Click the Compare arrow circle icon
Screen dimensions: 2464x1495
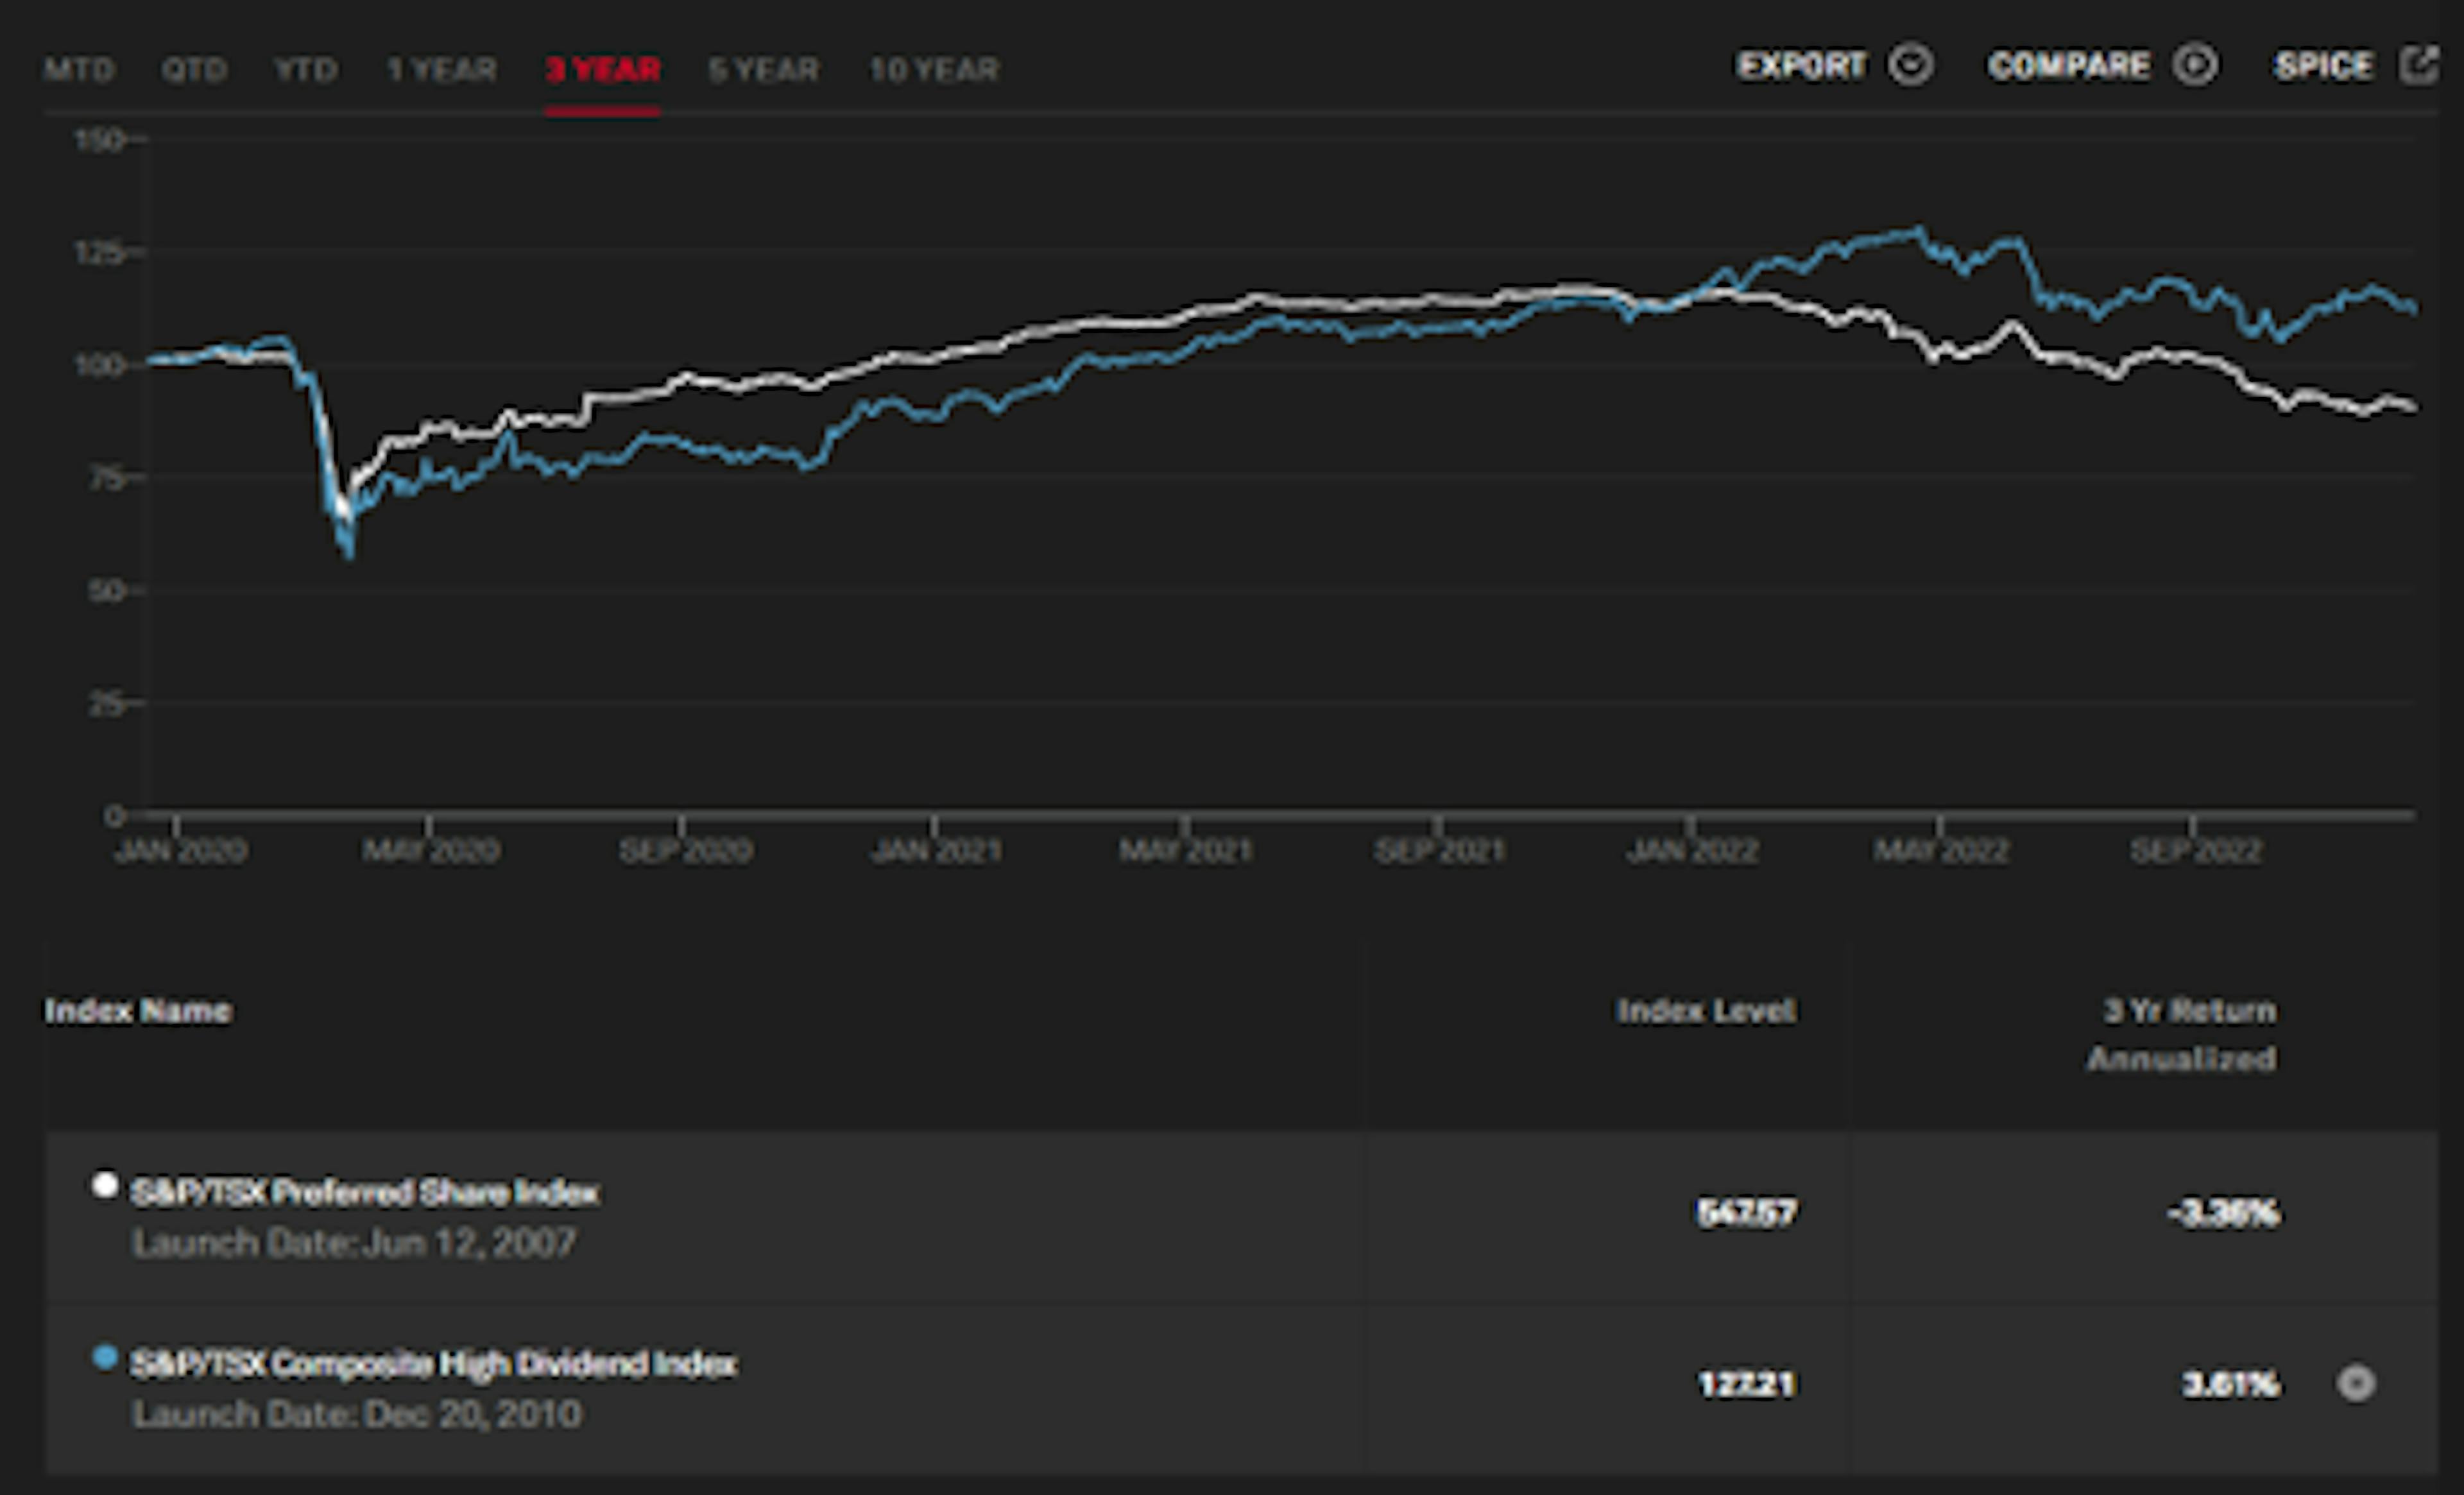click(2195, 66)
